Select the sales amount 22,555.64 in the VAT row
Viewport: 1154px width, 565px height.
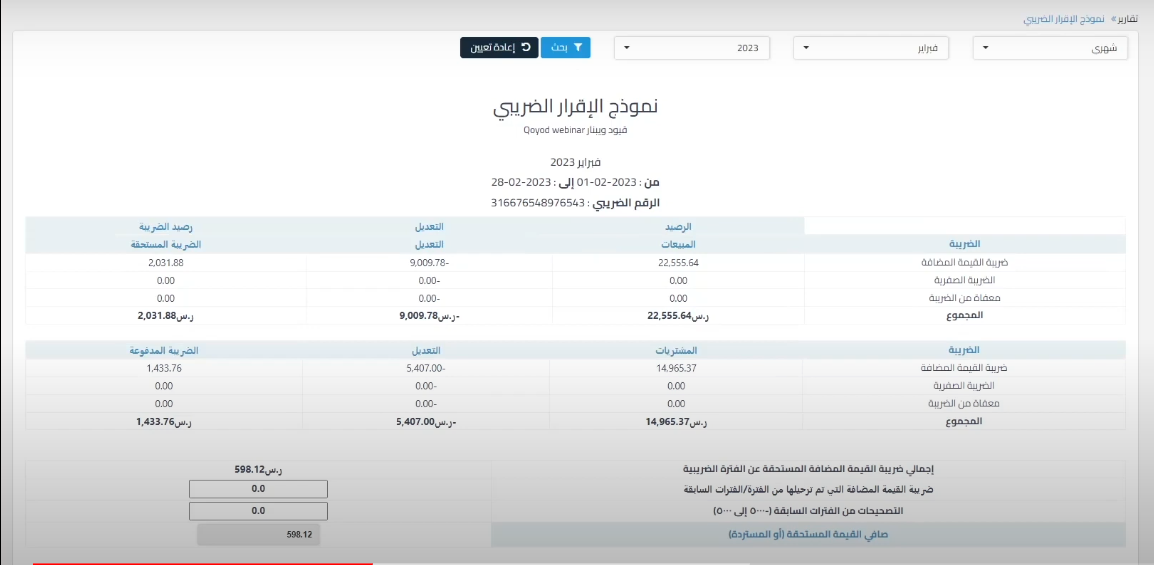click(x=677, y=263)
